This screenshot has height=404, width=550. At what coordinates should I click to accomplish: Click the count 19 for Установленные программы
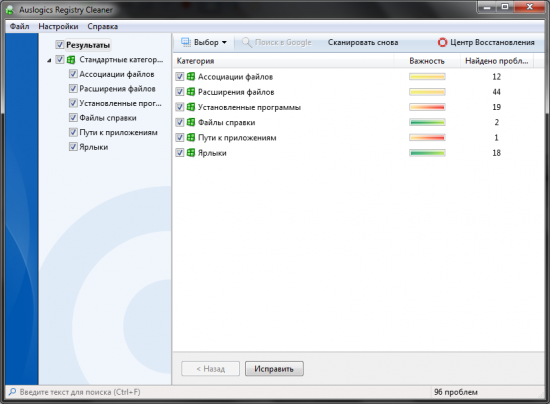click(496, 107)
